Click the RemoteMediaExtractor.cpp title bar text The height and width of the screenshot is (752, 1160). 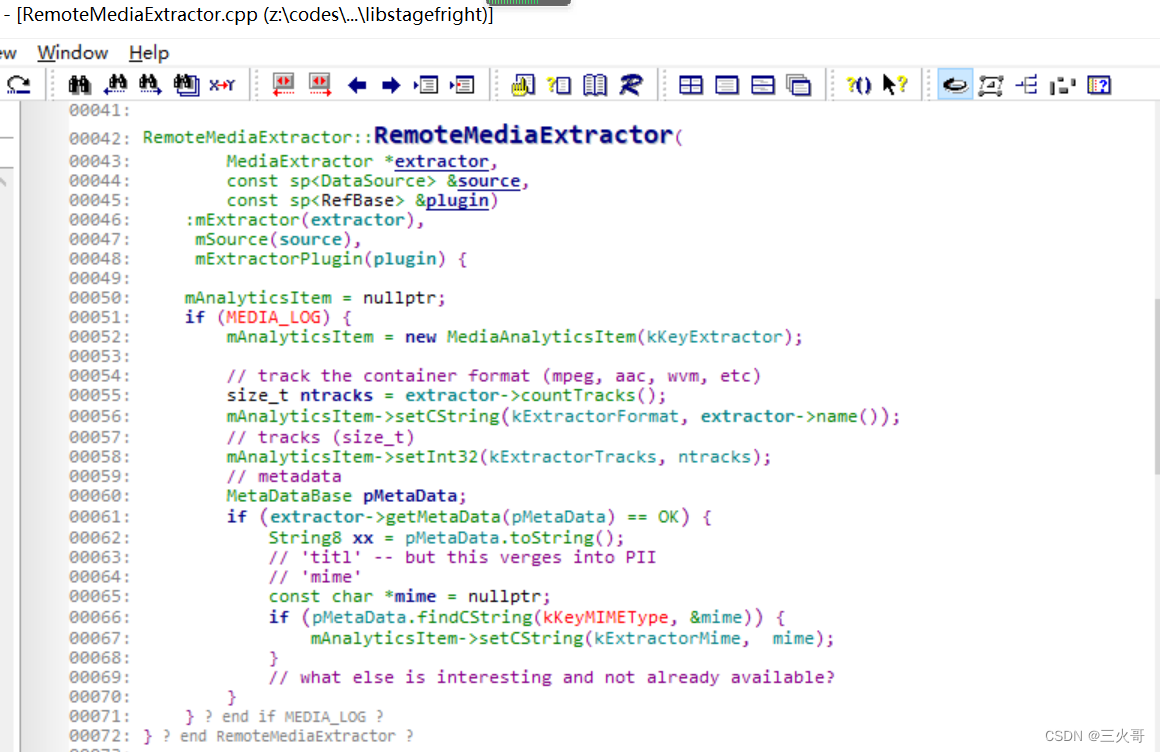(255, 14)
